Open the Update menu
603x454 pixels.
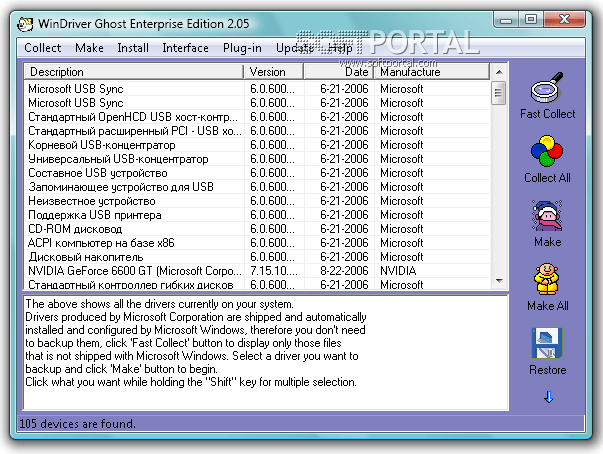295,48
